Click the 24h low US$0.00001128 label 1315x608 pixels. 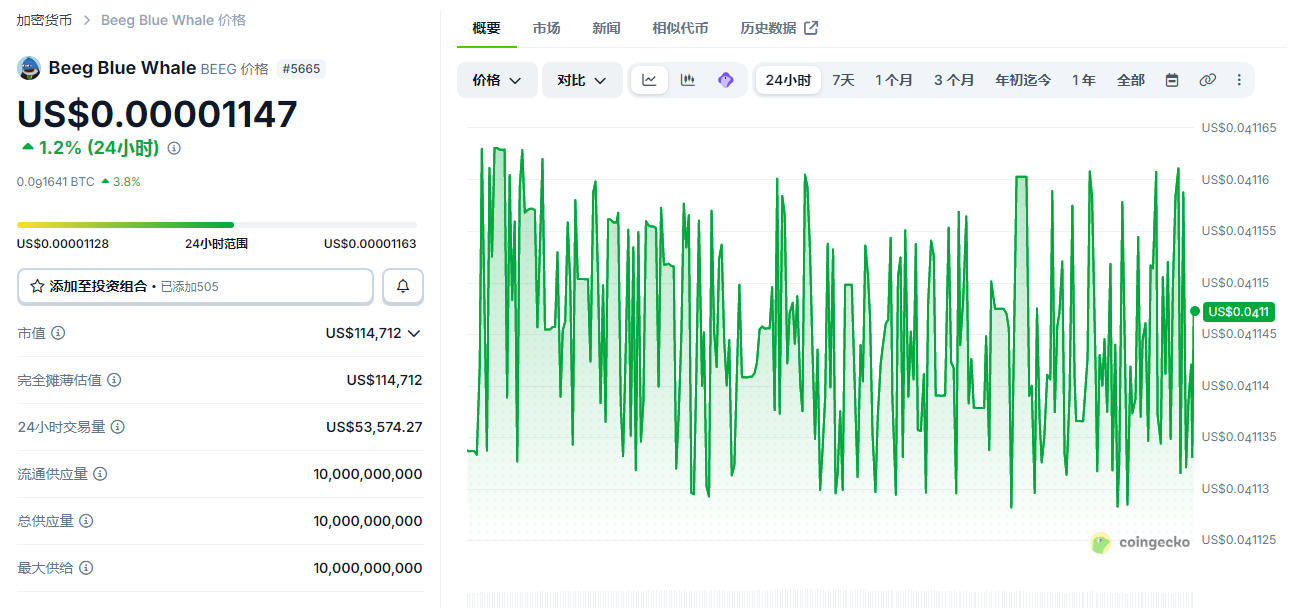[x=63, y=244]
